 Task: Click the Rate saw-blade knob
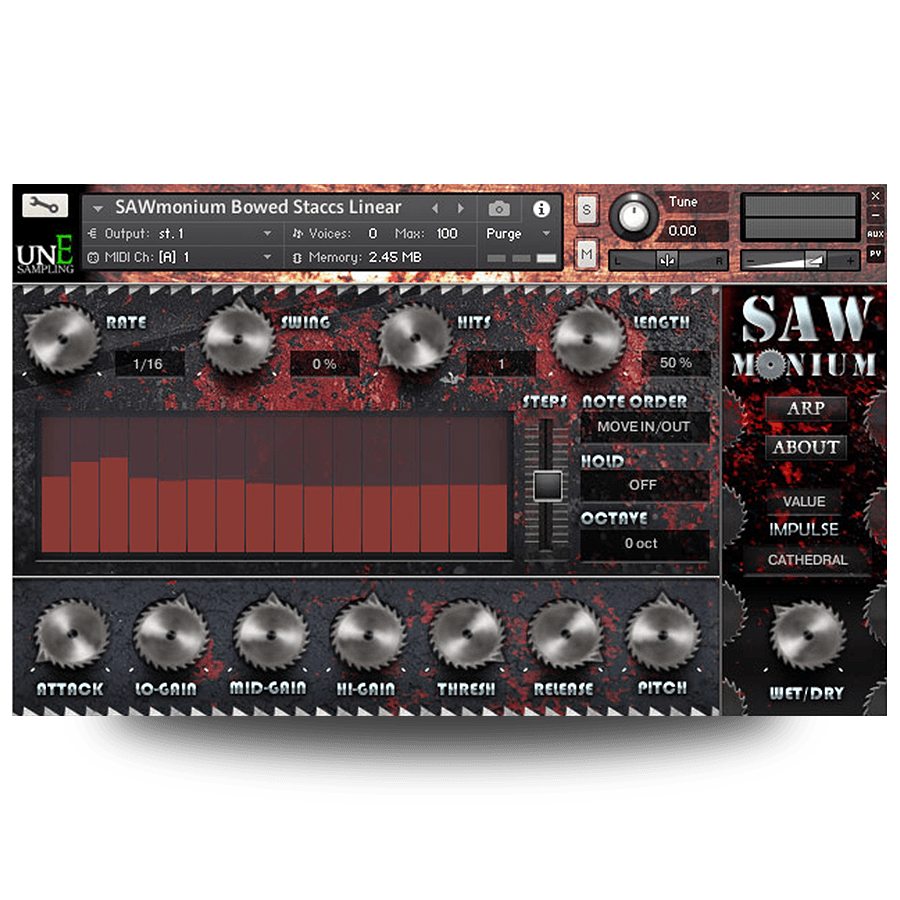point(62,339)
